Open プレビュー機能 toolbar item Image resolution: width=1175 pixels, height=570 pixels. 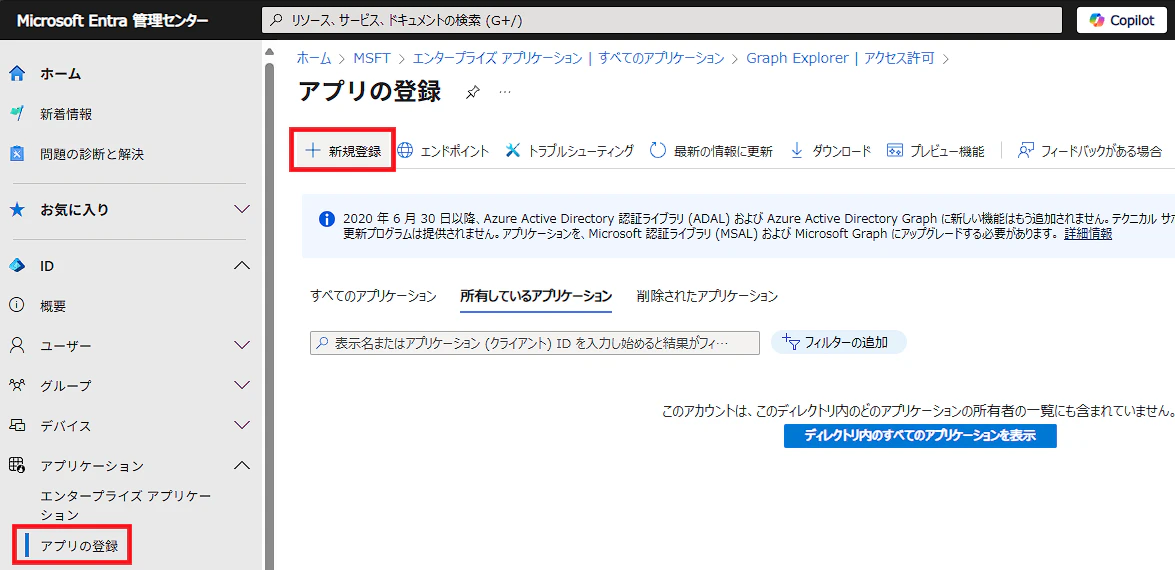pos(935,151)
